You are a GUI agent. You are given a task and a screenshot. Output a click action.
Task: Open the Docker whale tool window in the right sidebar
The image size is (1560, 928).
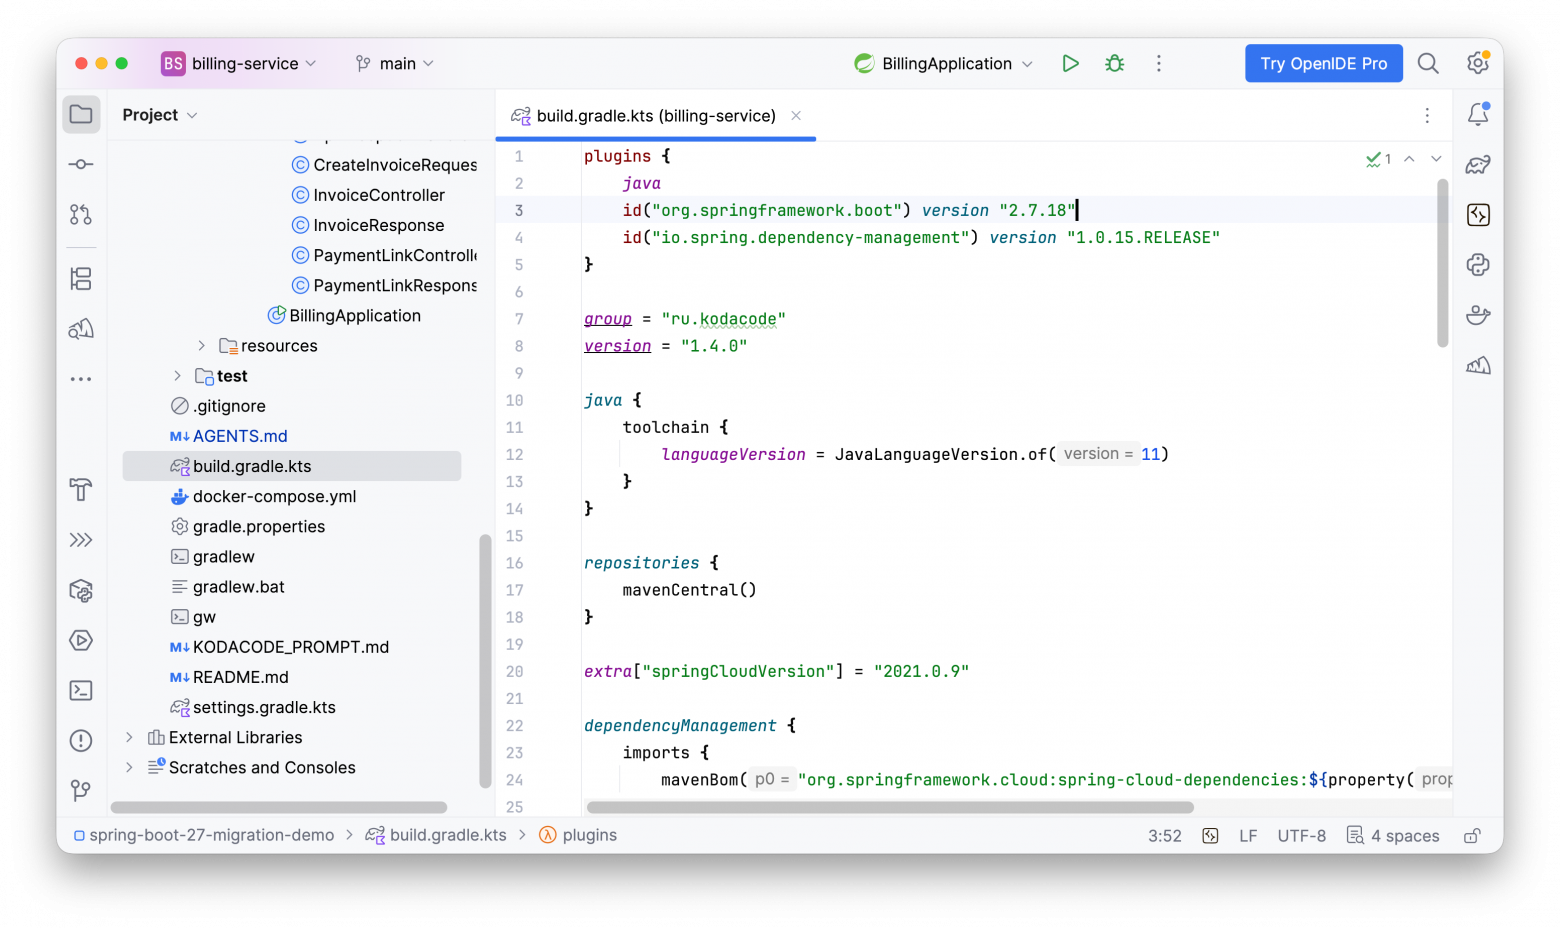point(1478,315)
